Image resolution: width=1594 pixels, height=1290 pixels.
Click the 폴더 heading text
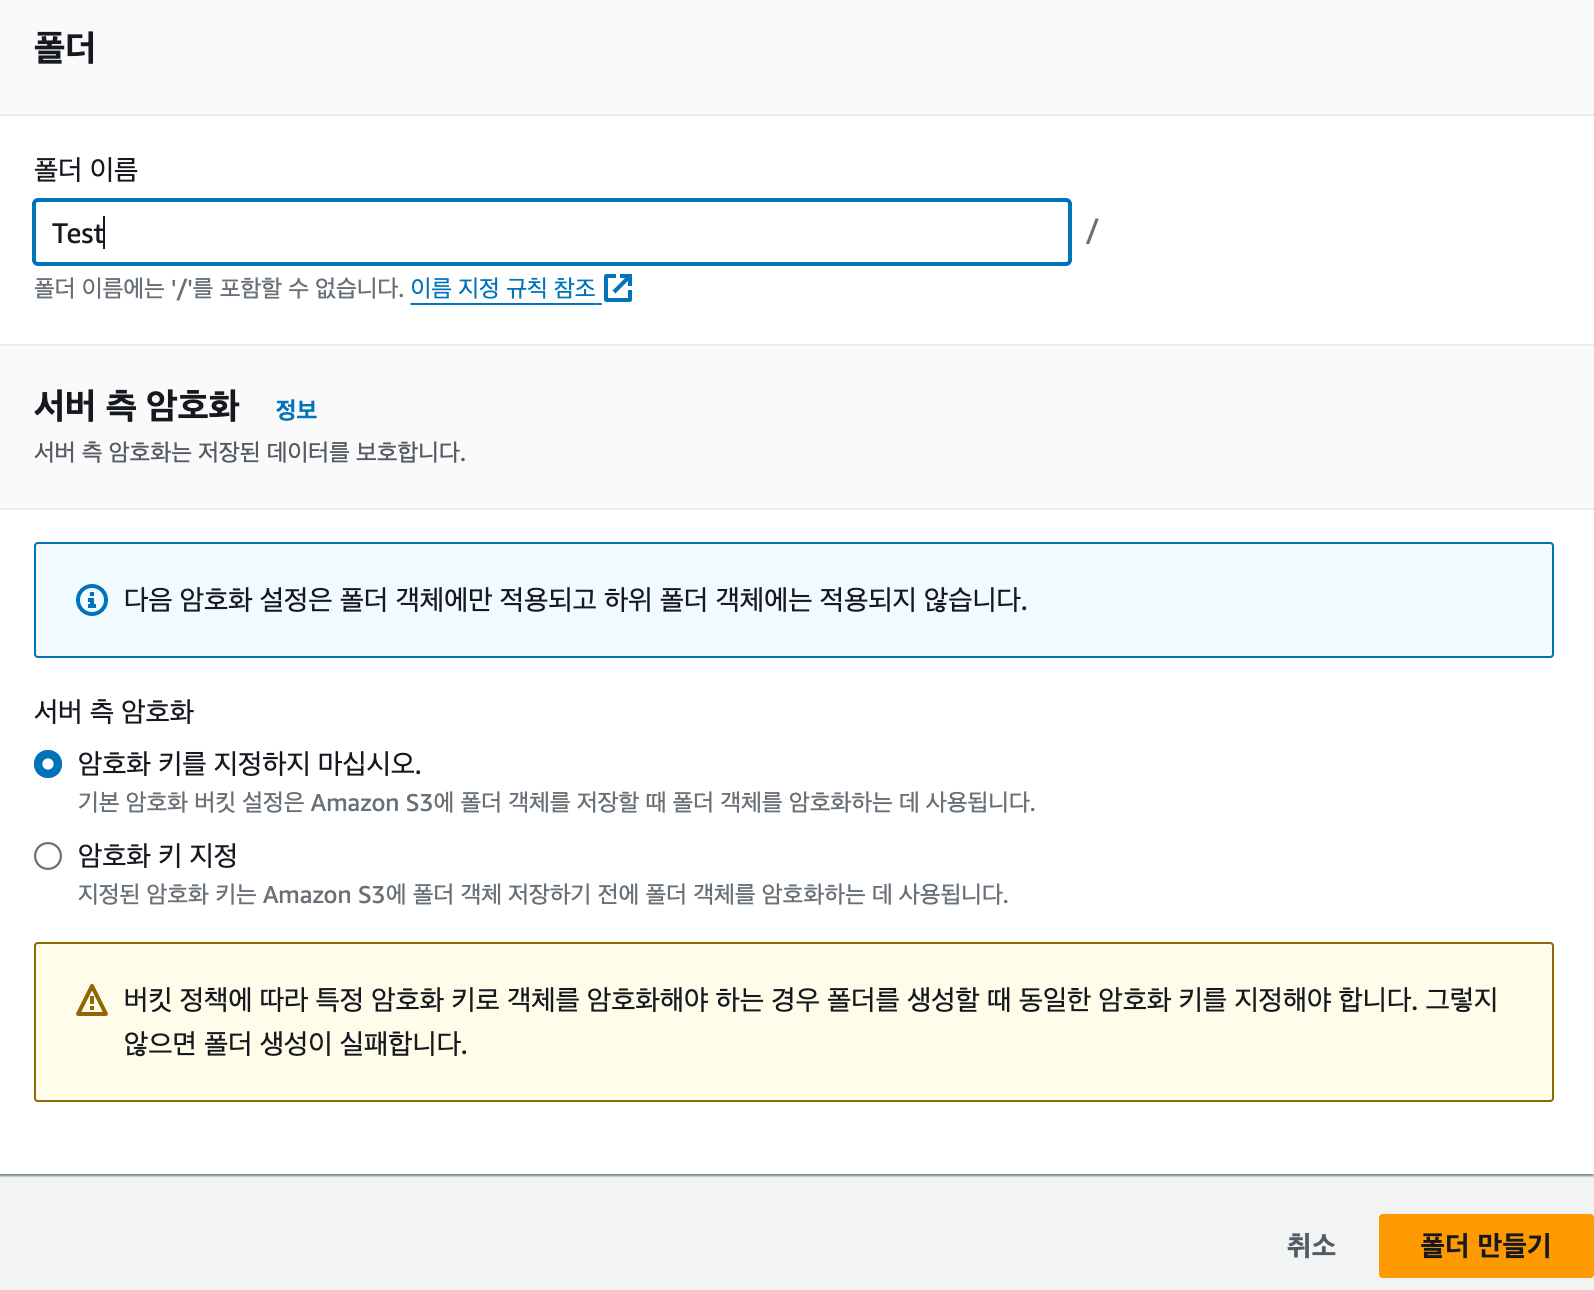(65, 48)
